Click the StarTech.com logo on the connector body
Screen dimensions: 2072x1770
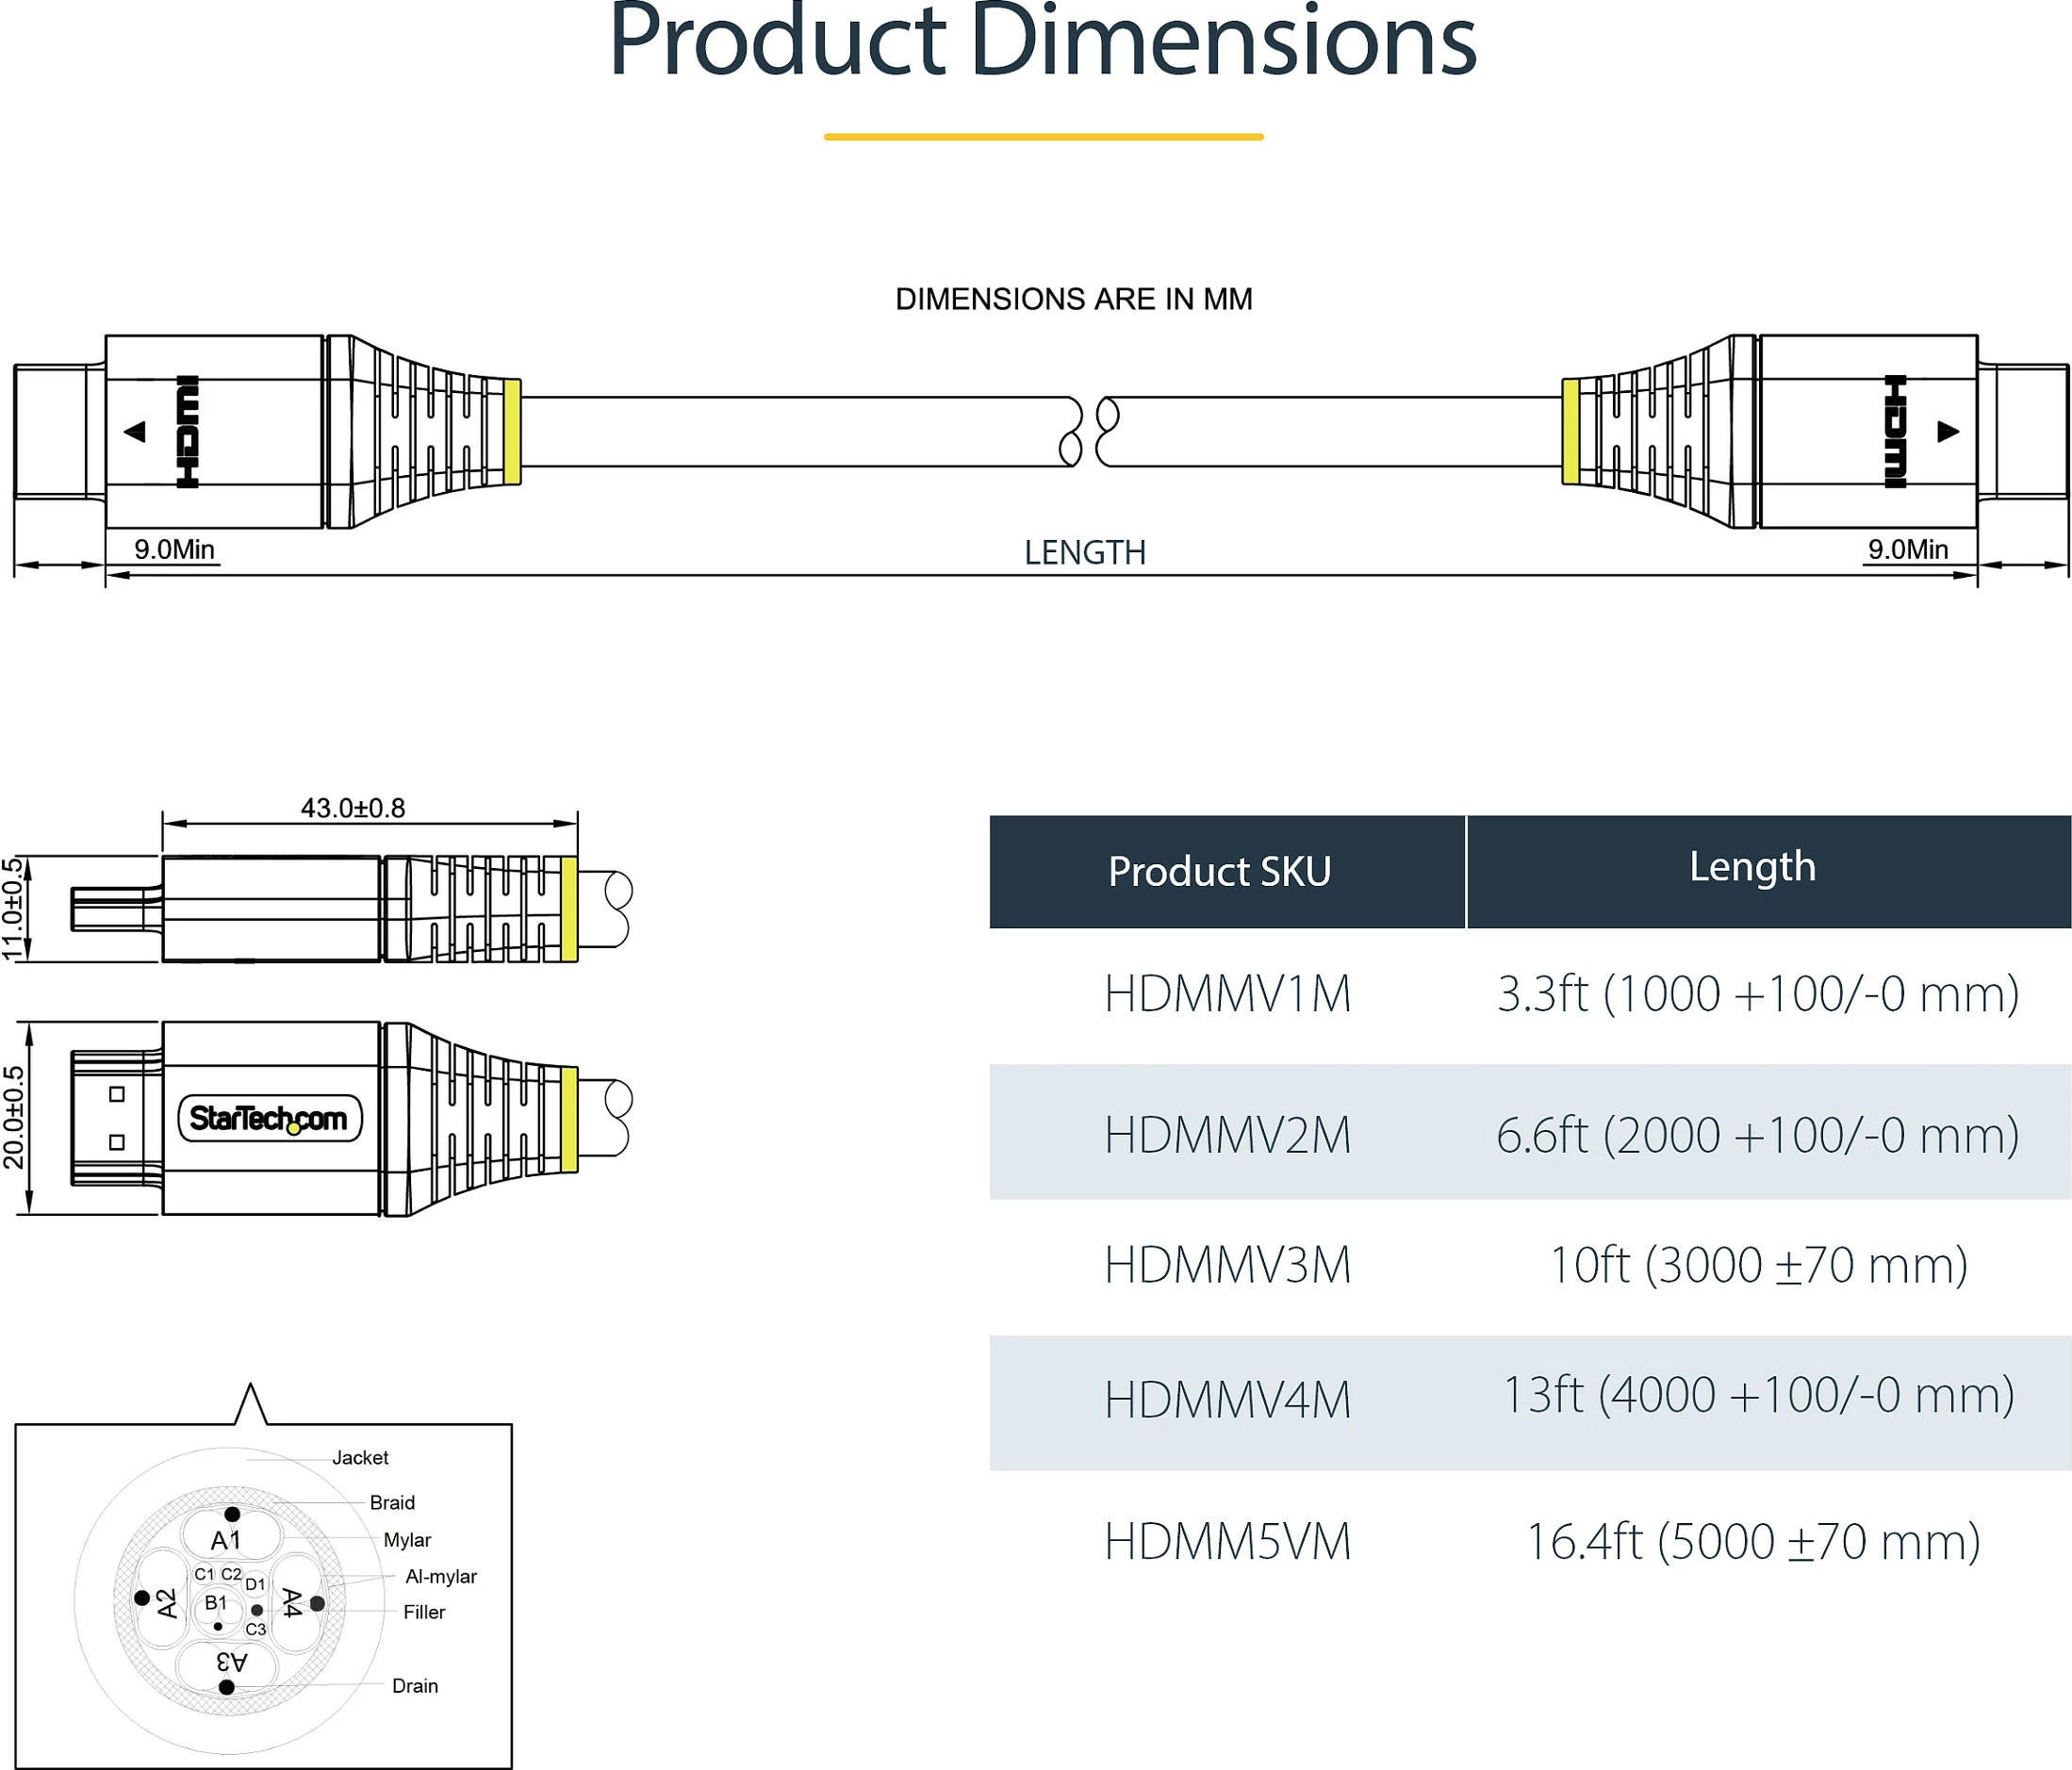point(269,1118)
